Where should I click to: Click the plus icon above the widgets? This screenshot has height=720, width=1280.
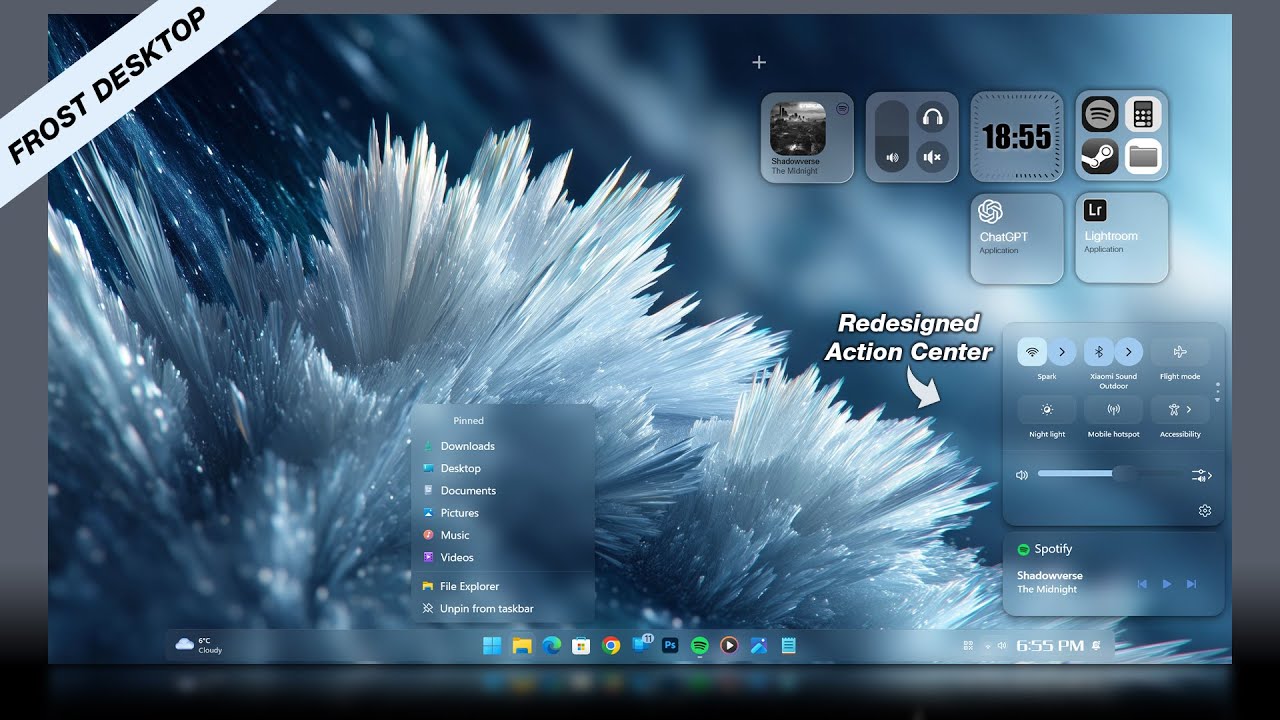759,62
